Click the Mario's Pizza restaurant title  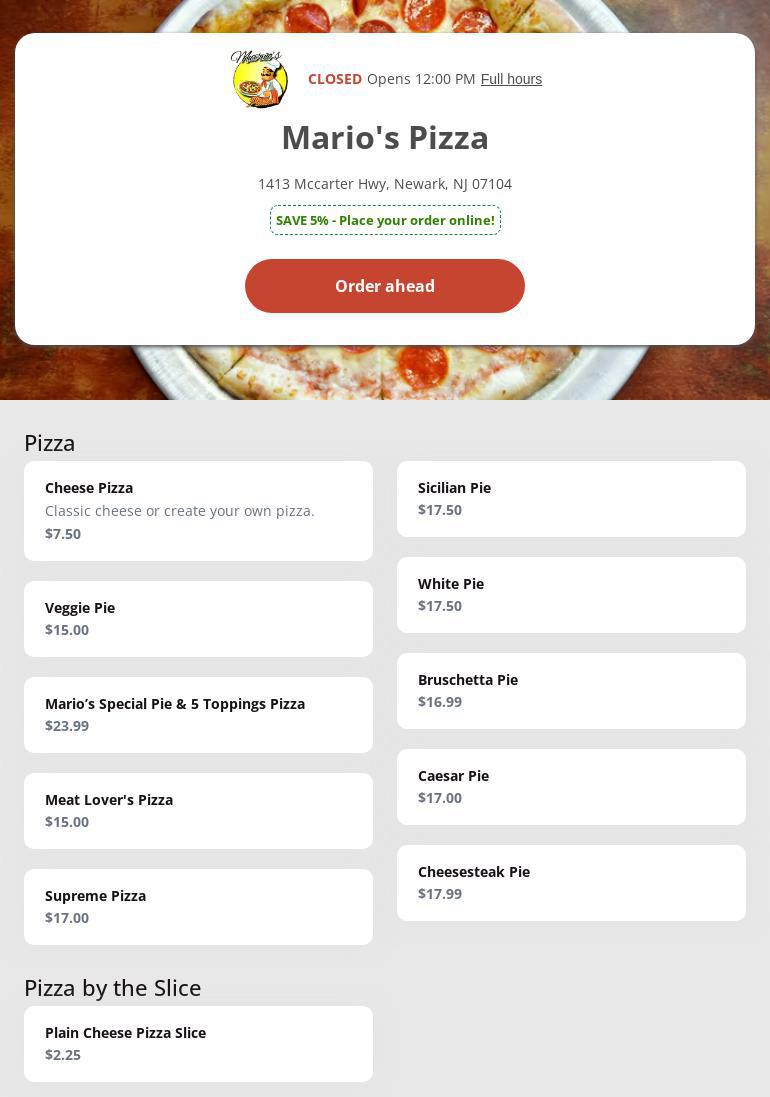click(385, 138)
